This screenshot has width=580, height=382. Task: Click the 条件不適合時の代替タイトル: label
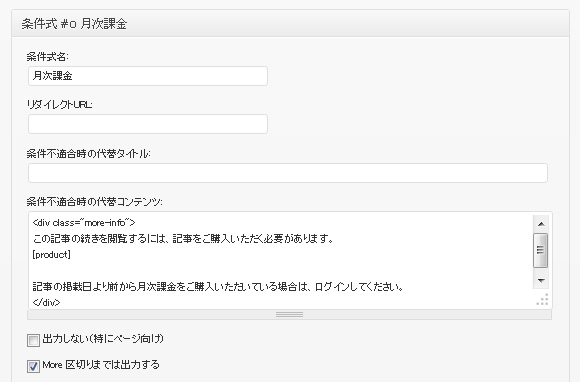pos(88,153)
